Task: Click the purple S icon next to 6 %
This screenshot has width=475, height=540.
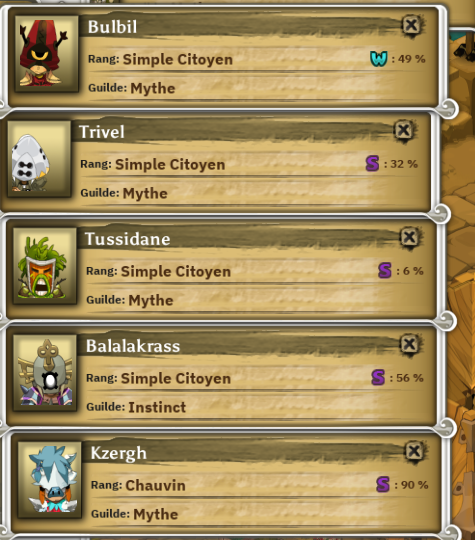Action: 385,270
